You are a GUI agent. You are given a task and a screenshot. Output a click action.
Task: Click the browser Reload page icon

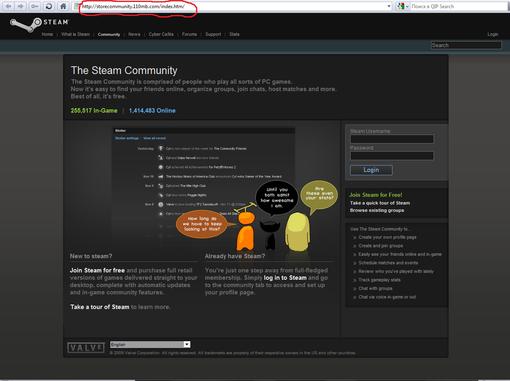(49, 6)
